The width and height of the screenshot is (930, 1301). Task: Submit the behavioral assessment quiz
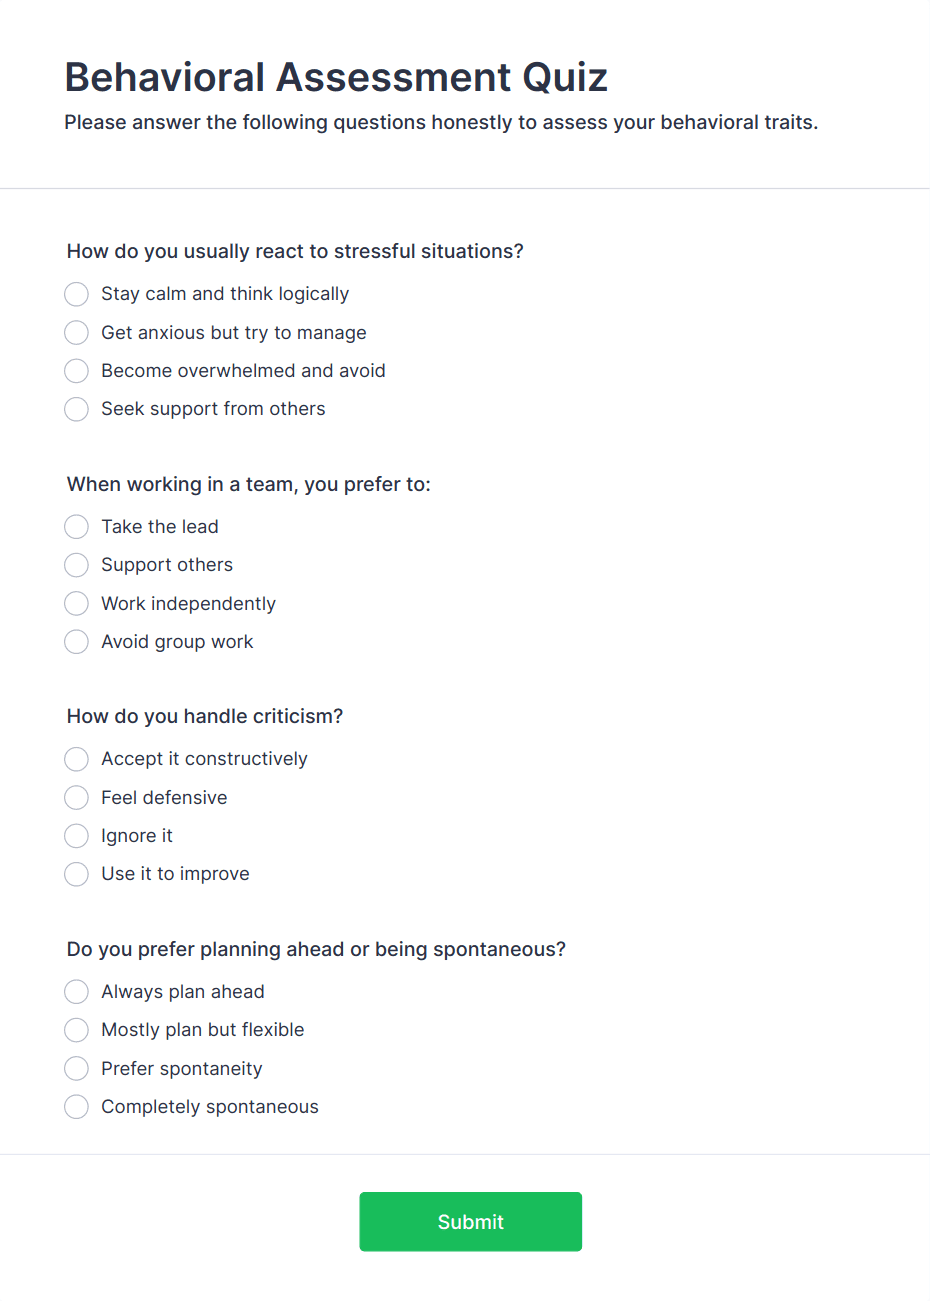coord(470,1221)
